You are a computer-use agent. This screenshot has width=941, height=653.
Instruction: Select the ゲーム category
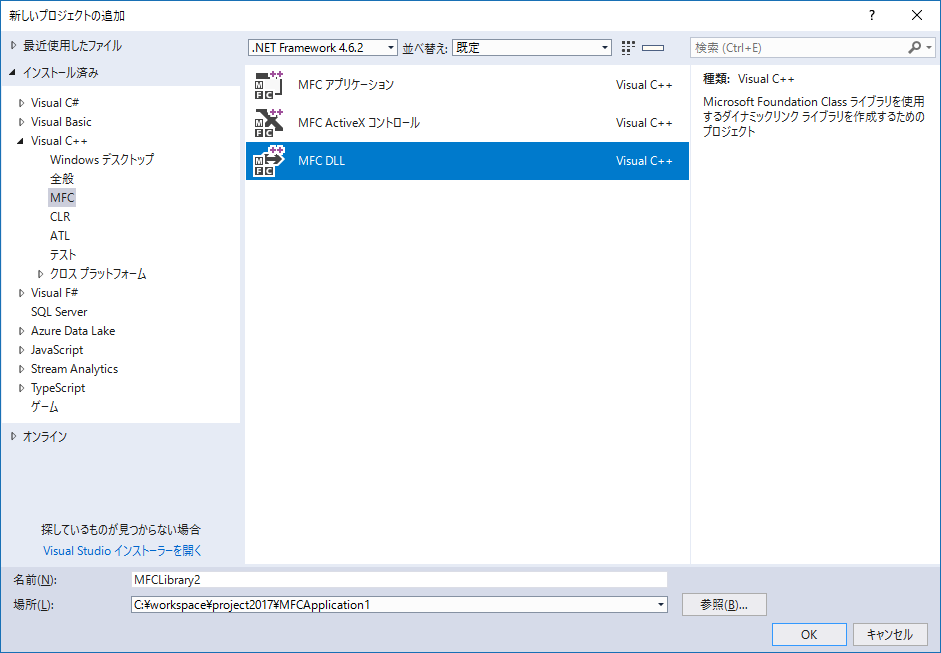coord(45,407)
